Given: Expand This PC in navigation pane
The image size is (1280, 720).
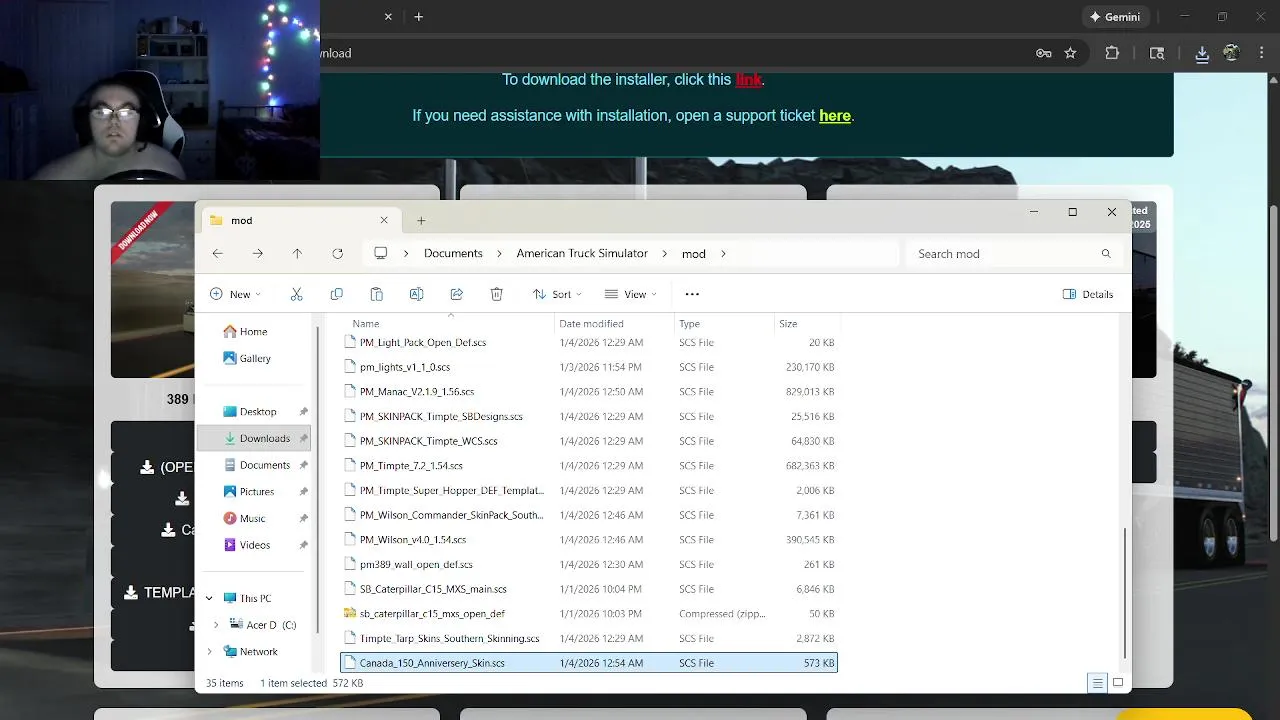Looking at the screenshot, I should 209,598.
